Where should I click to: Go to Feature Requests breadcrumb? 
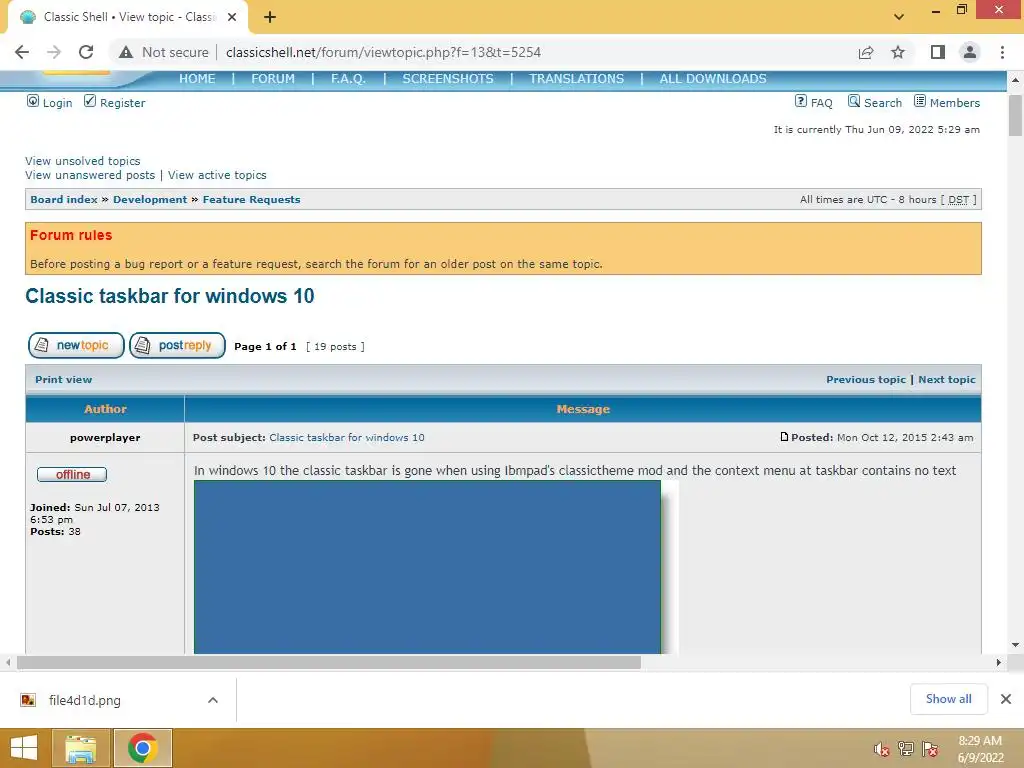(251, 200)
